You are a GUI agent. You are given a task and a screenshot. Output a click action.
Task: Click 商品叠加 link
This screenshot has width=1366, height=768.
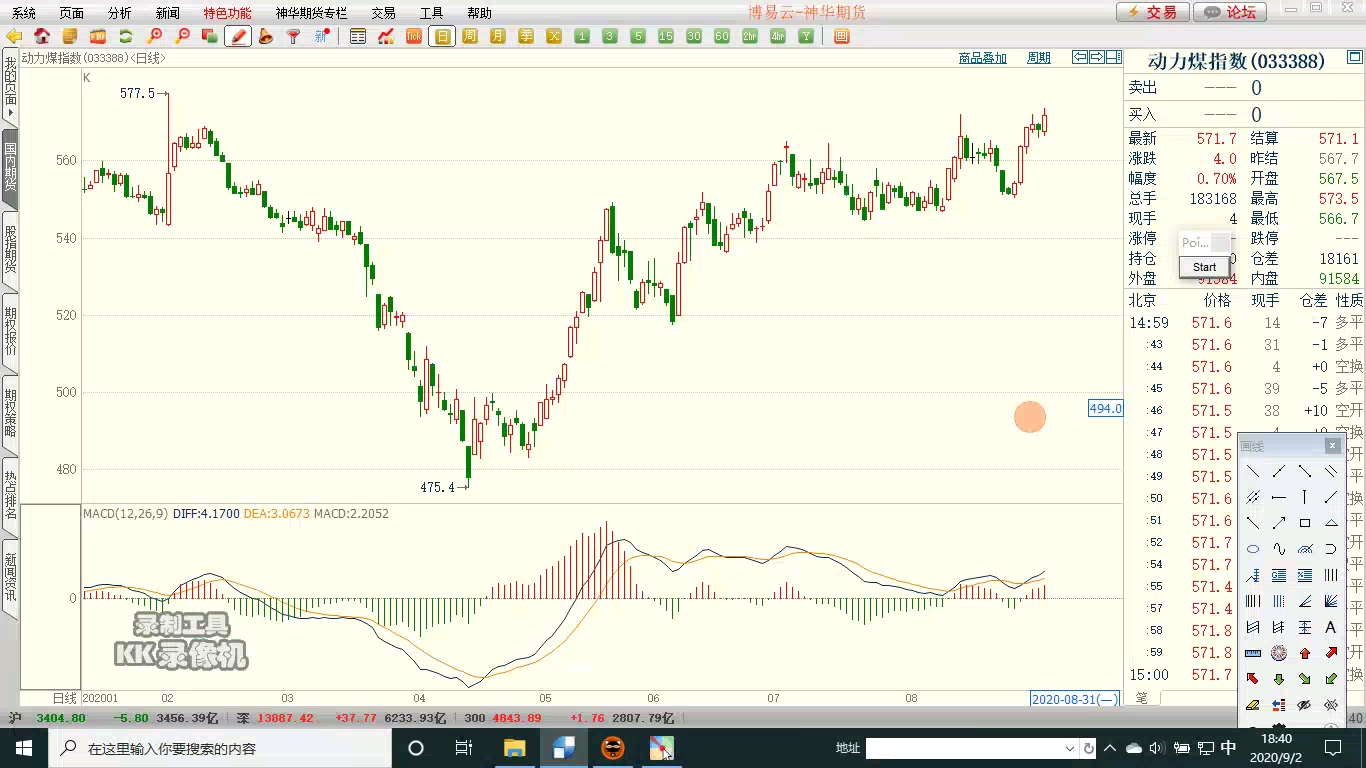(x=982, y=58)
